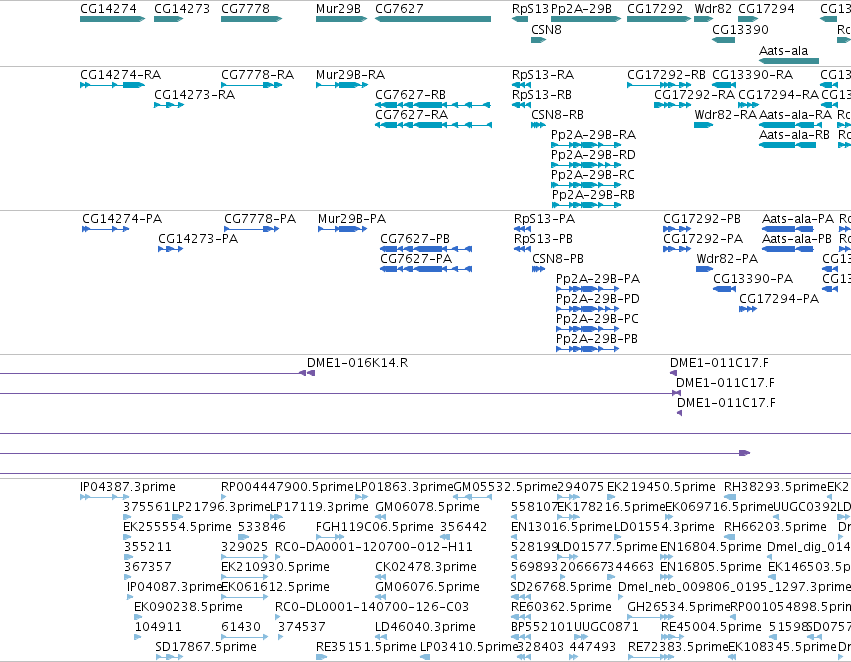Select the CSN8-RB transcript label
Image resolution: width=851 pixels, height=662 pixels.
(557, 115)
